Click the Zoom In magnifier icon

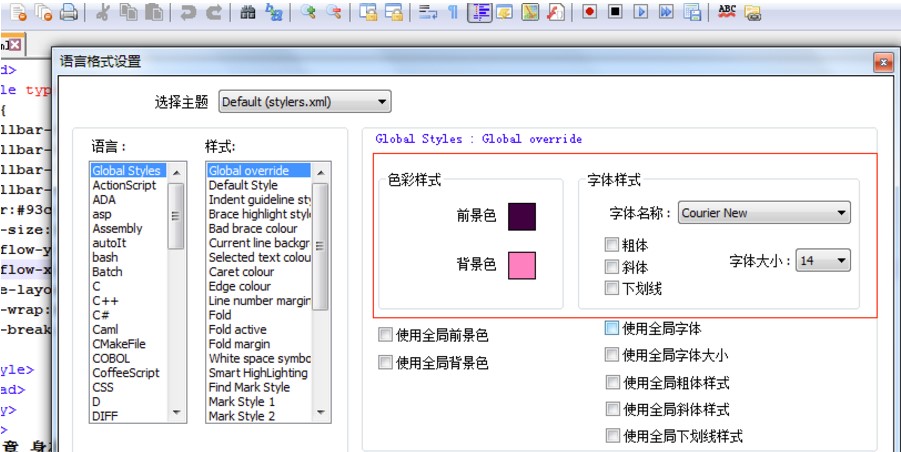[308, 12]
